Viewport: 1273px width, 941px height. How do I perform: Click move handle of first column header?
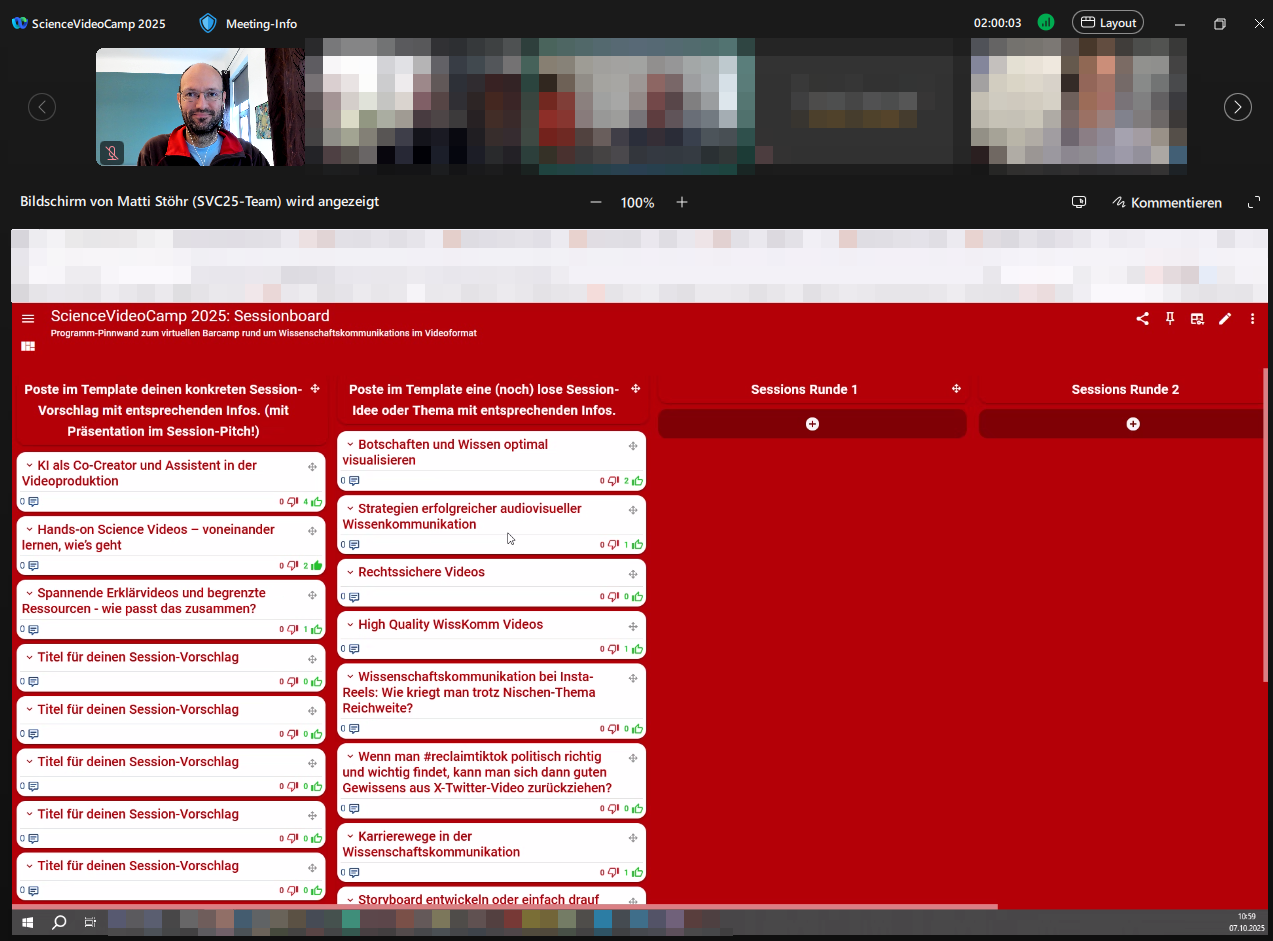(315, 389)
